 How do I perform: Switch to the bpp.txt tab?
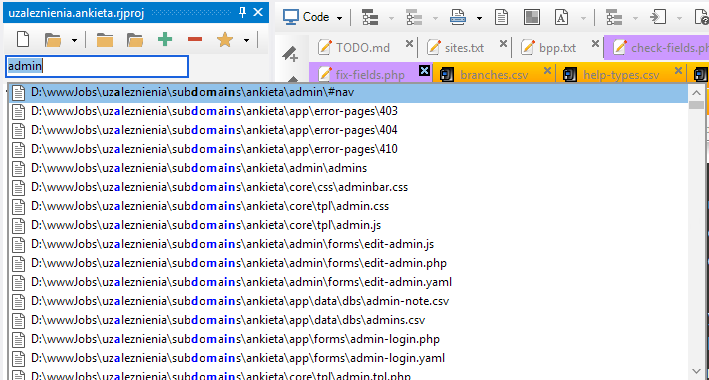(x=558, y=48)
